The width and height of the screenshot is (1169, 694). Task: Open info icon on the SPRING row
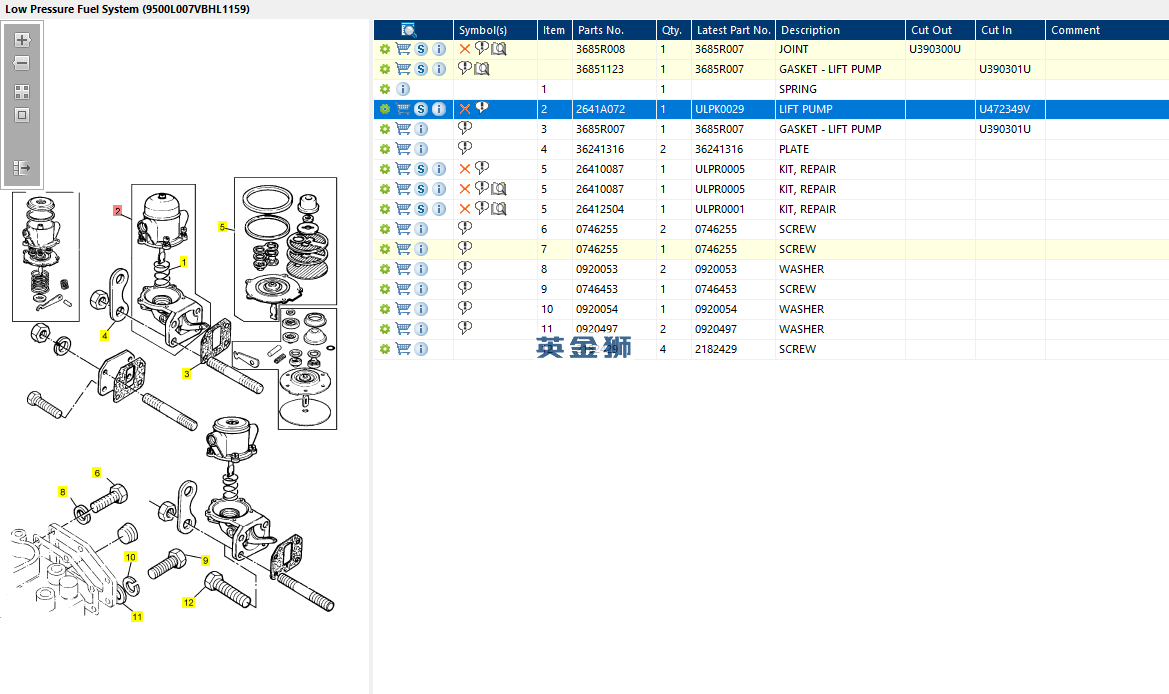[403, 89]
